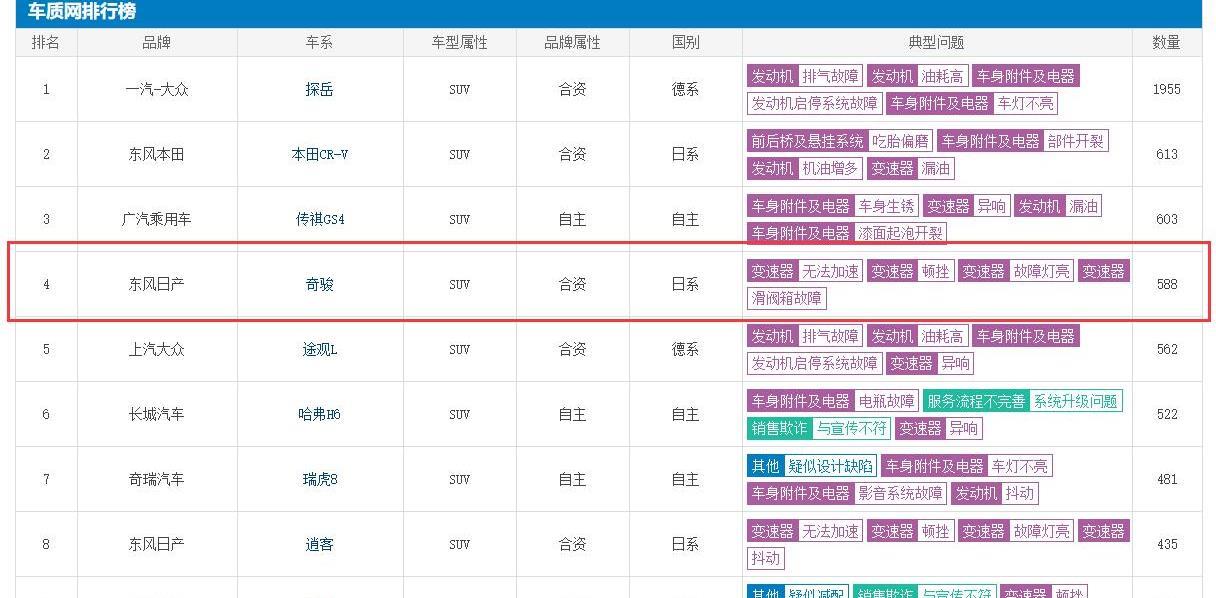Click the 系统升级问题 tag

[x=1076, y=401]
